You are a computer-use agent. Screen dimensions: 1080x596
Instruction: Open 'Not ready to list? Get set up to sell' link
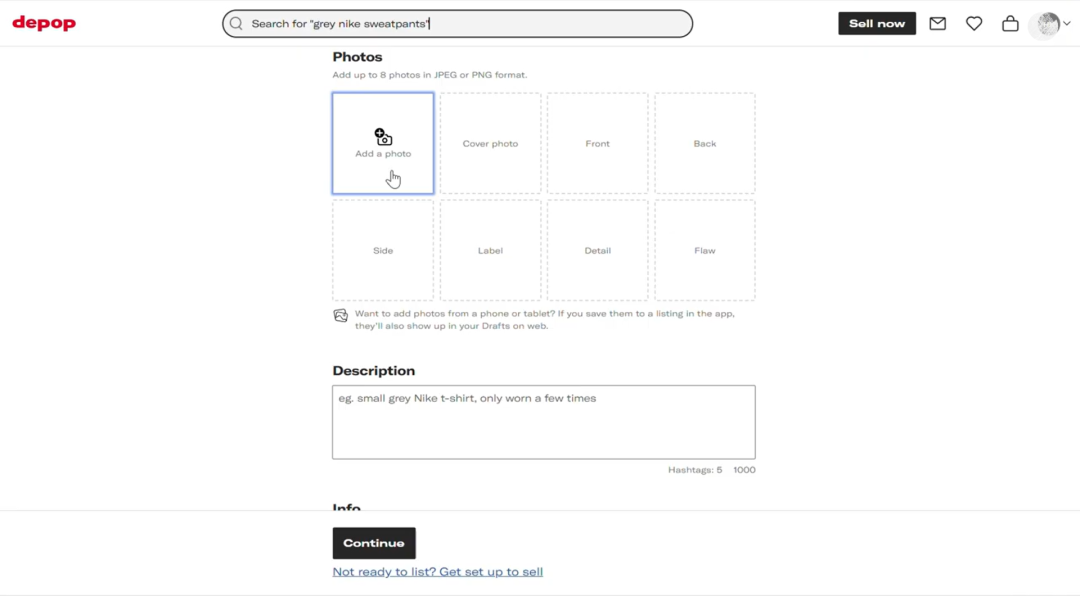click(x=437, y=571)
